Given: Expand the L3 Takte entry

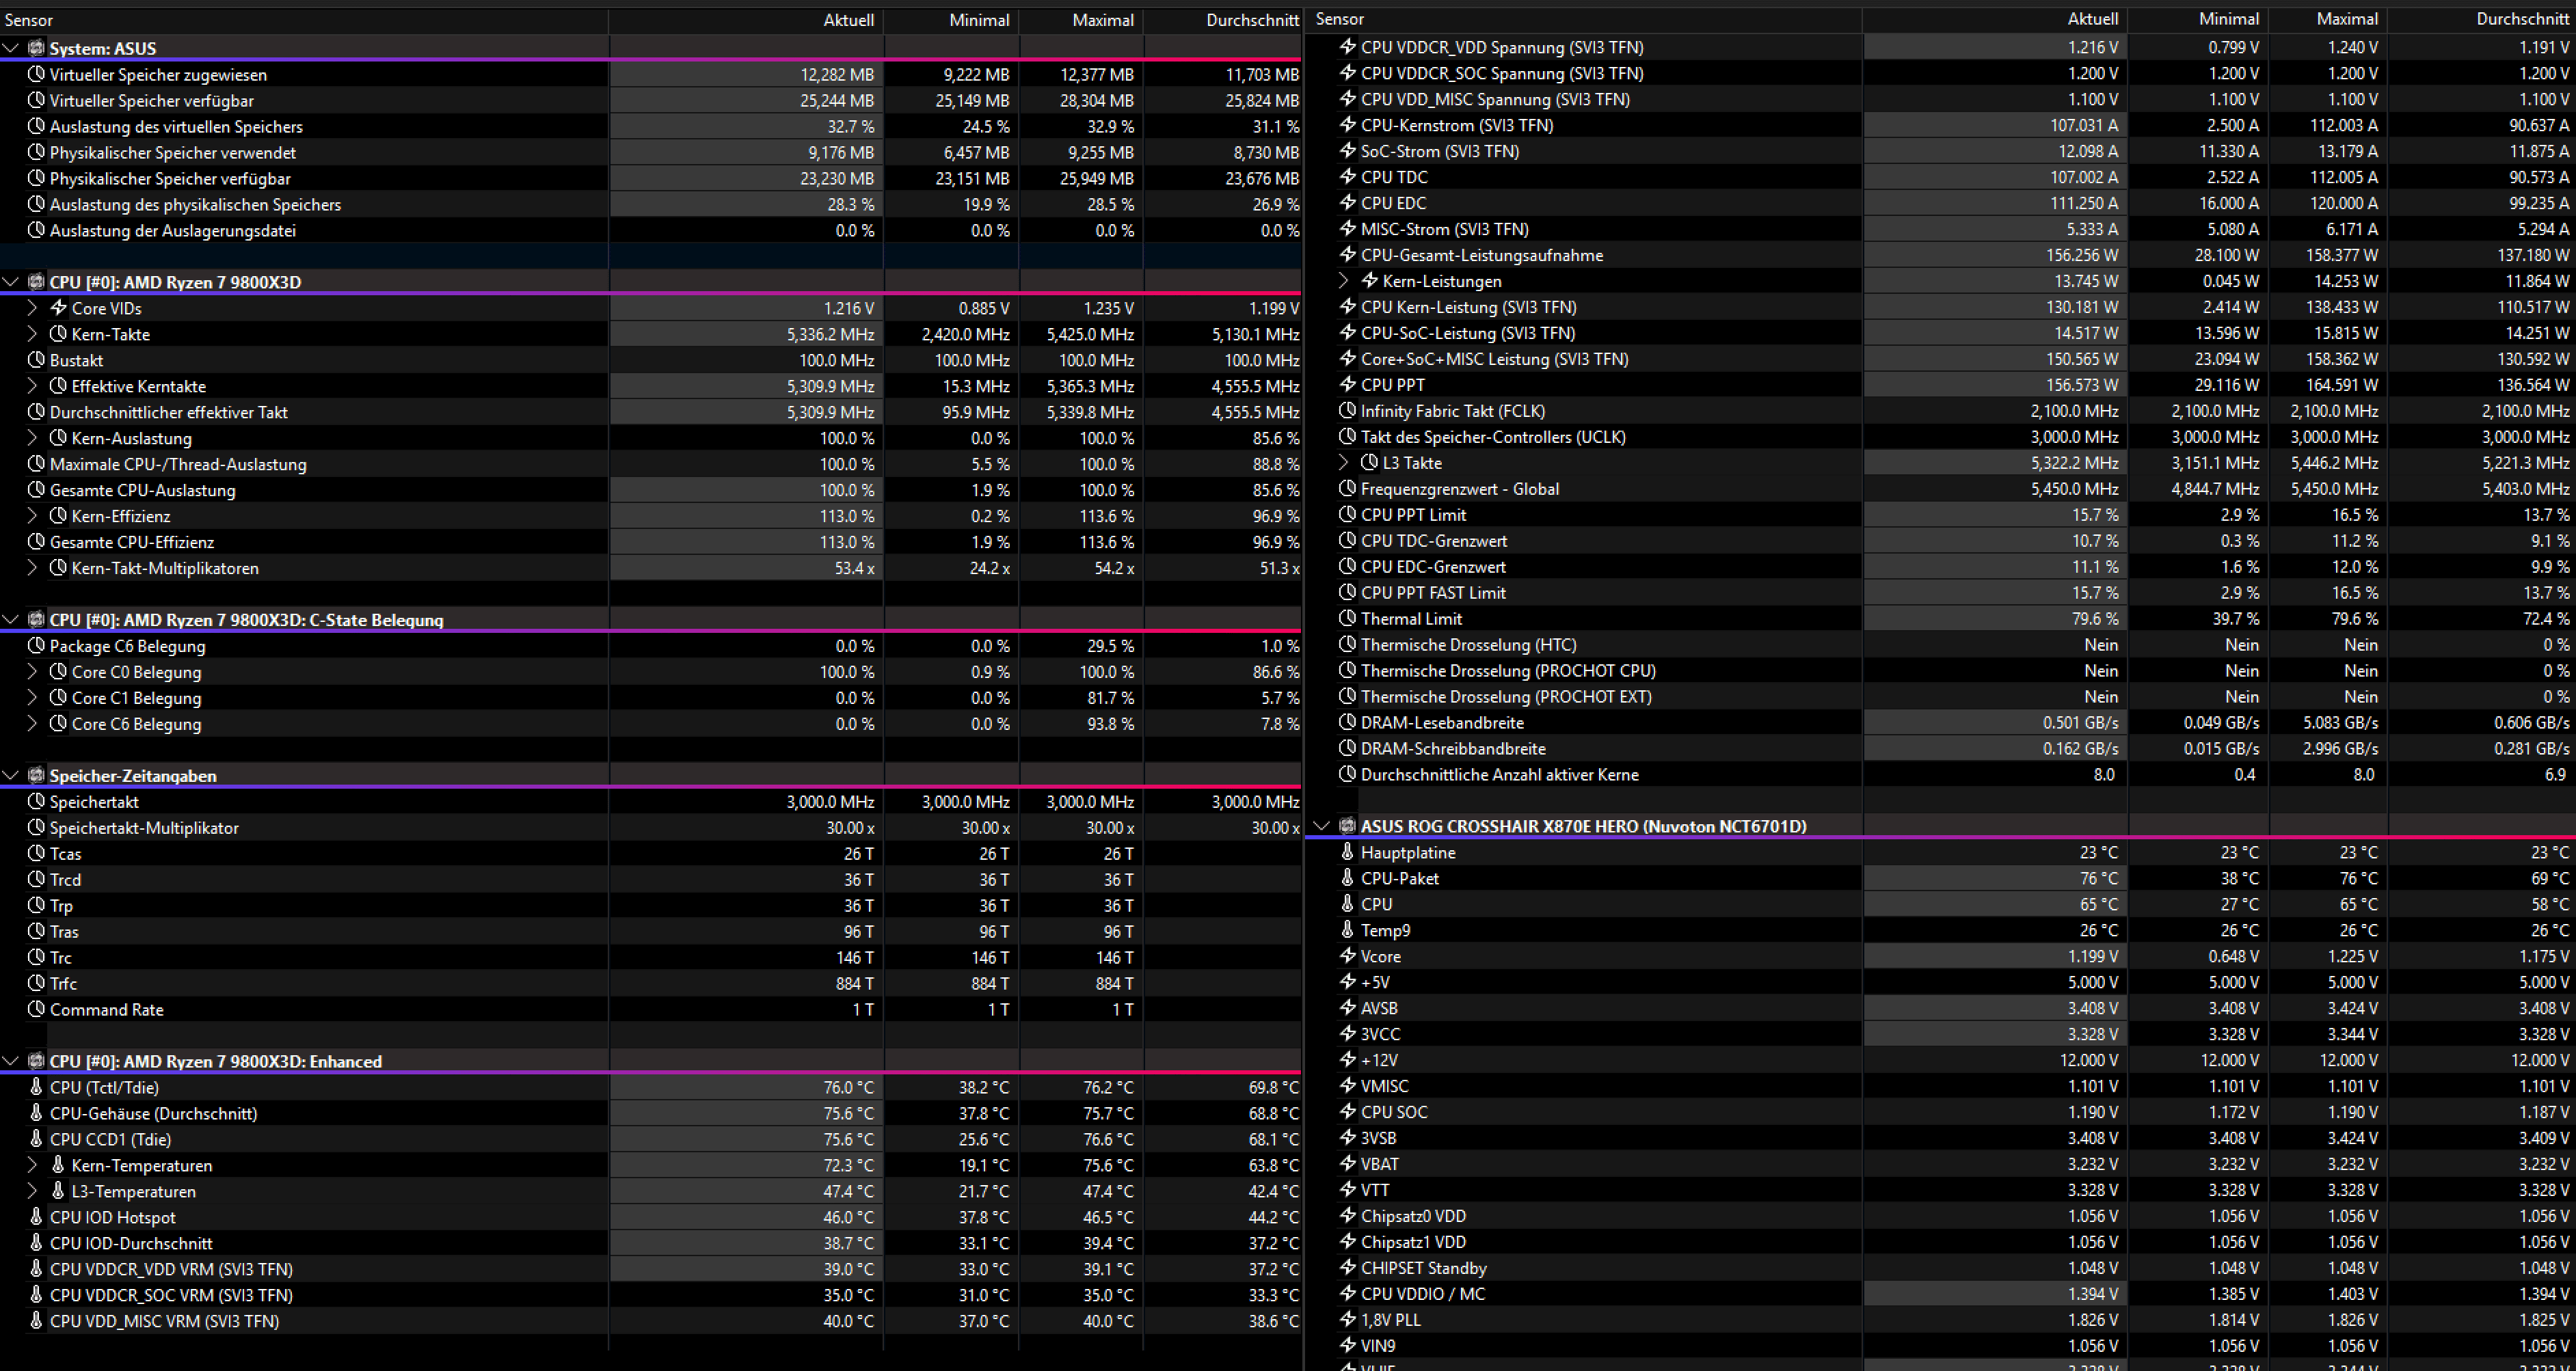Looking at the screenshot, I should [1343, 463].
